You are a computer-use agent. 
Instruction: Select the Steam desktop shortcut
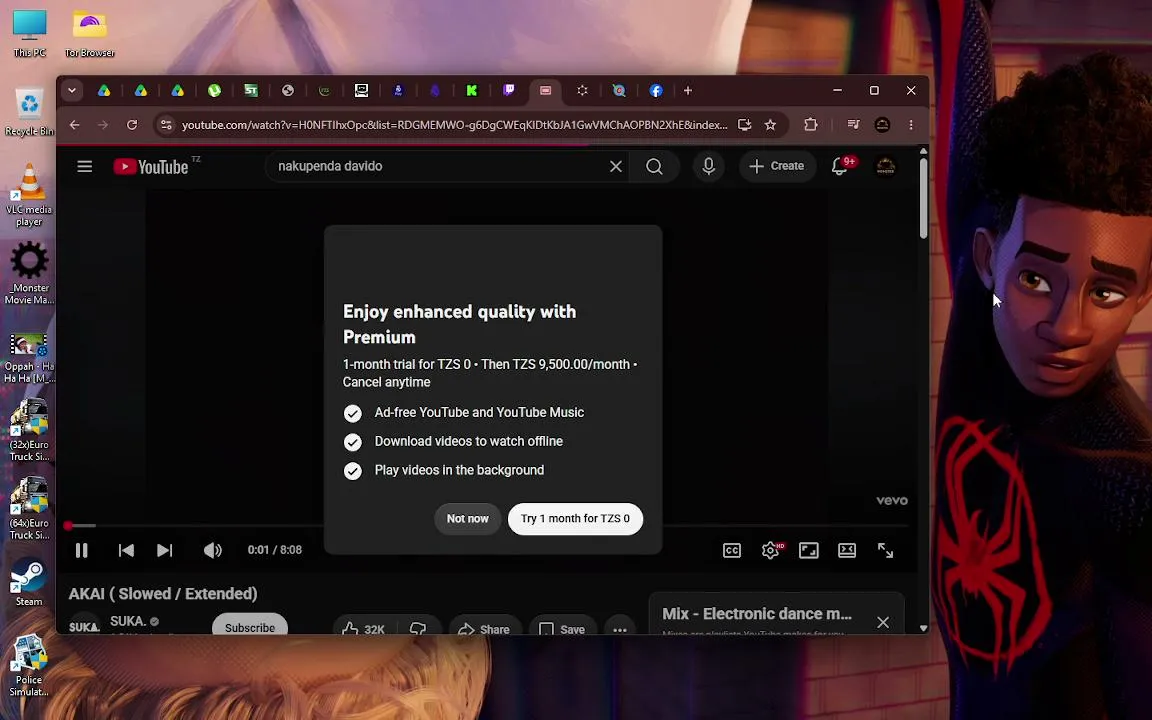pyautogui.click(x=29, y=583)
